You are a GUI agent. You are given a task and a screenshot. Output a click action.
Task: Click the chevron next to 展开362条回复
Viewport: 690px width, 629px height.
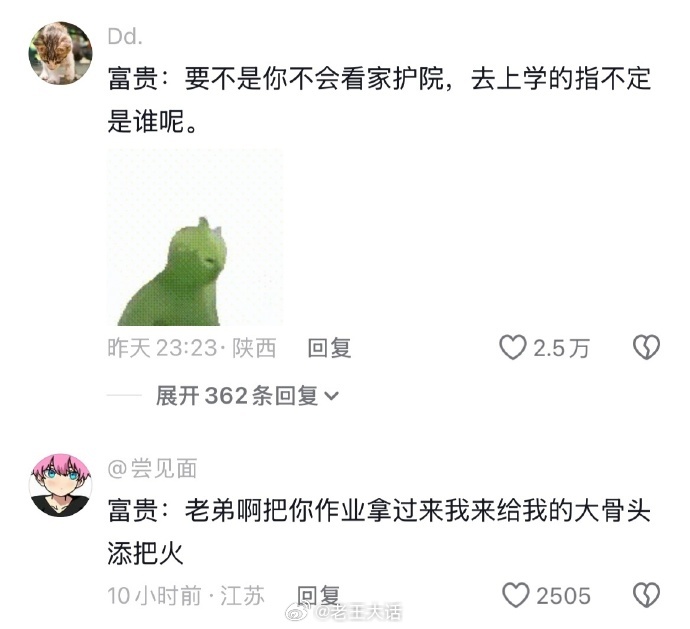click(331, 396)
